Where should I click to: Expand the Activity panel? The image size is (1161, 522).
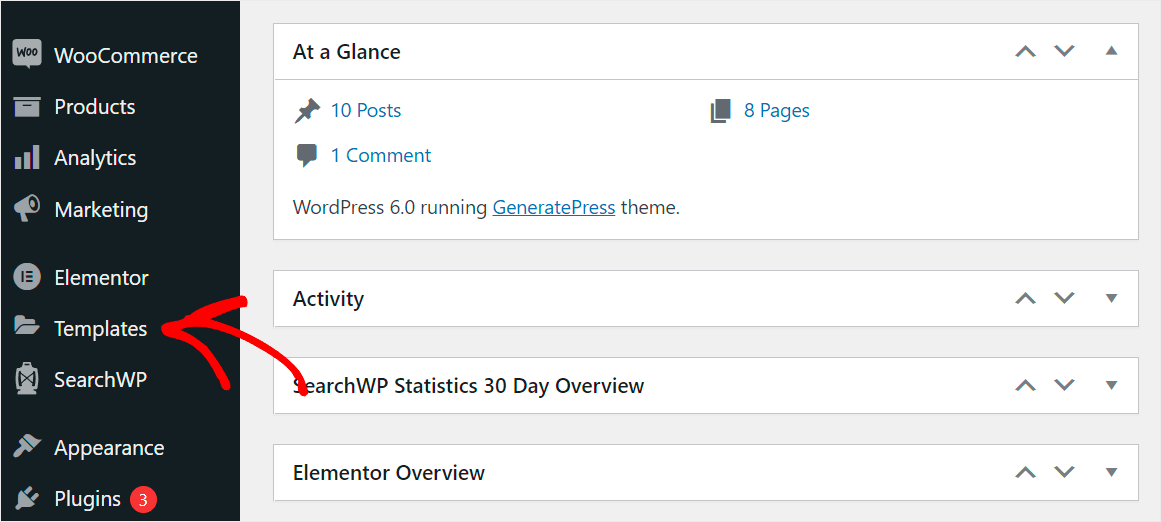click(1111, 298)
